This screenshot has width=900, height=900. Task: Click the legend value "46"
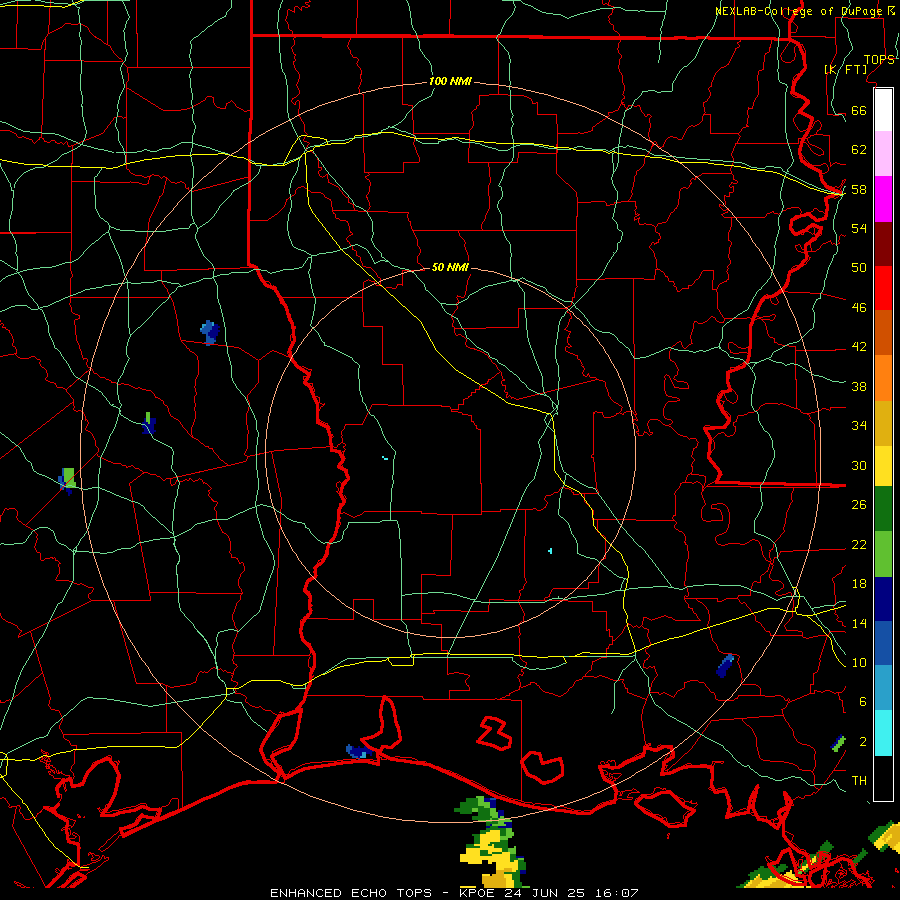pyautogui.click(x=859, y=308)
